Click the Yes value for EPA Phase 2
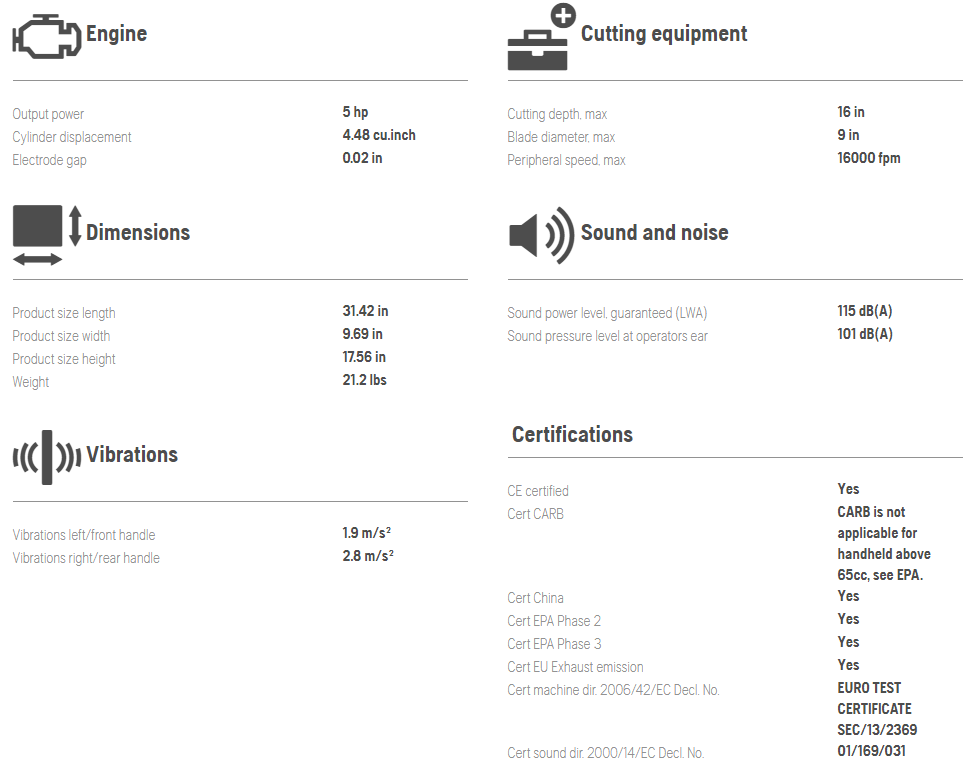Image resolution: width=979 pixels, height=782 pixels. 849,620
